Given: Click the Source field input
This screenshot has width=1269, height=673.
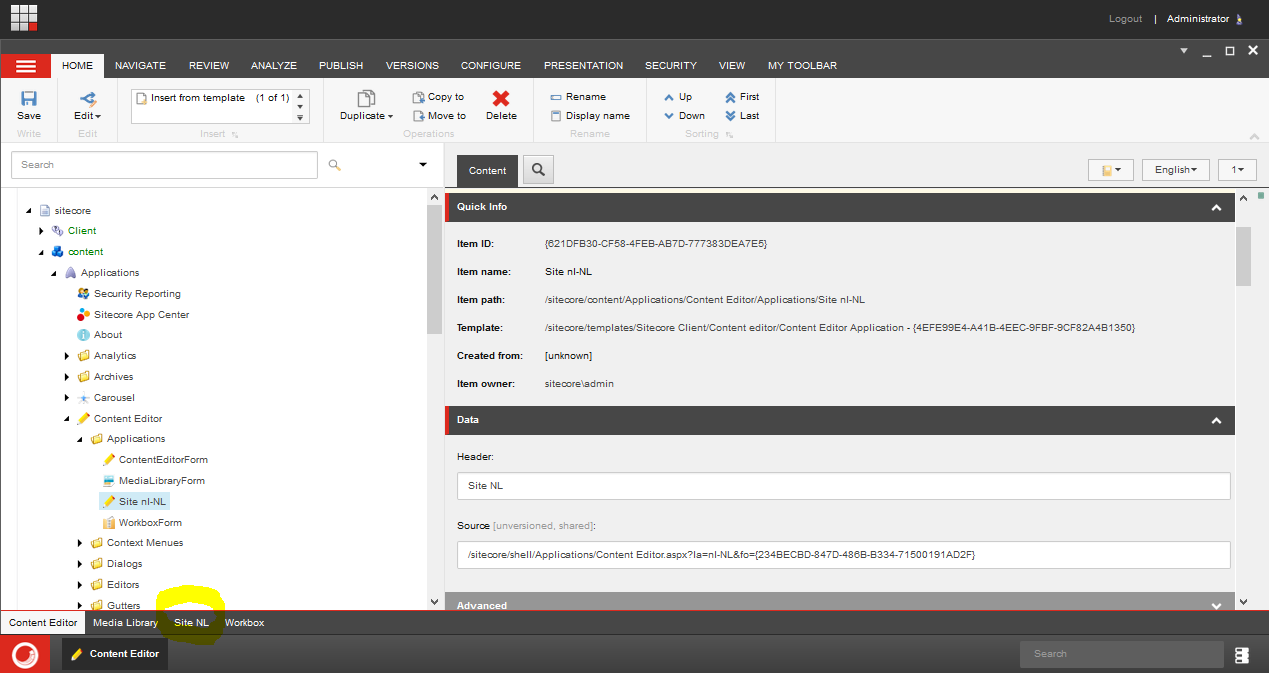Looking at the screenshot, I should pyautogui.click(x=844, y=555).
